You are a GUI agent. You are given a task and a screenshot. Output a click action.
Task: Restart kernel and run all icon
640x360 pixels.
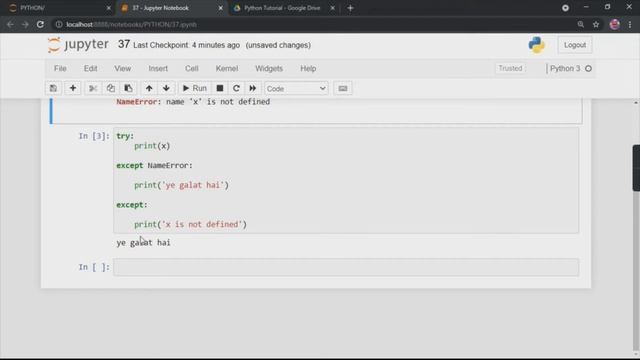(253, 88)
